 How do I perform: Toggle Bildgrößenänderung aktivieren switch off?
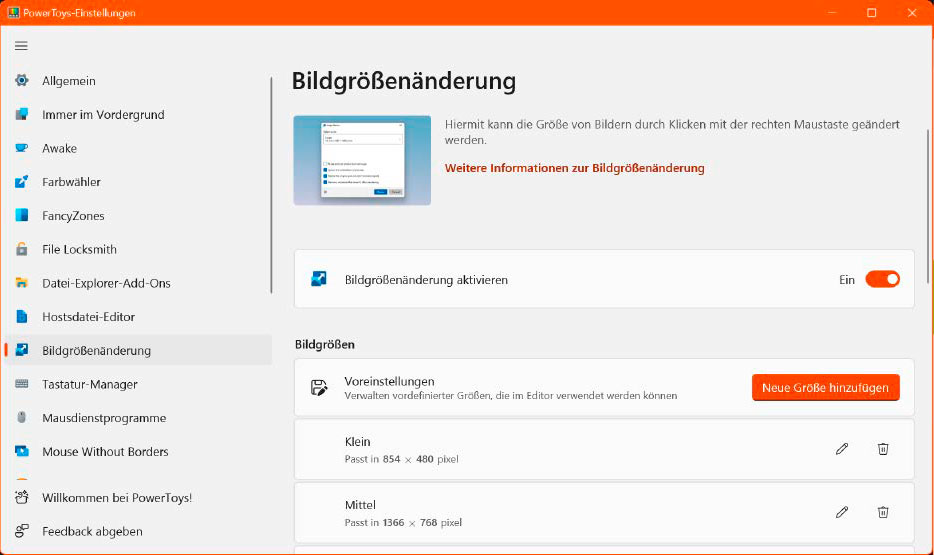pyautogui.click(x=882, y=279)
